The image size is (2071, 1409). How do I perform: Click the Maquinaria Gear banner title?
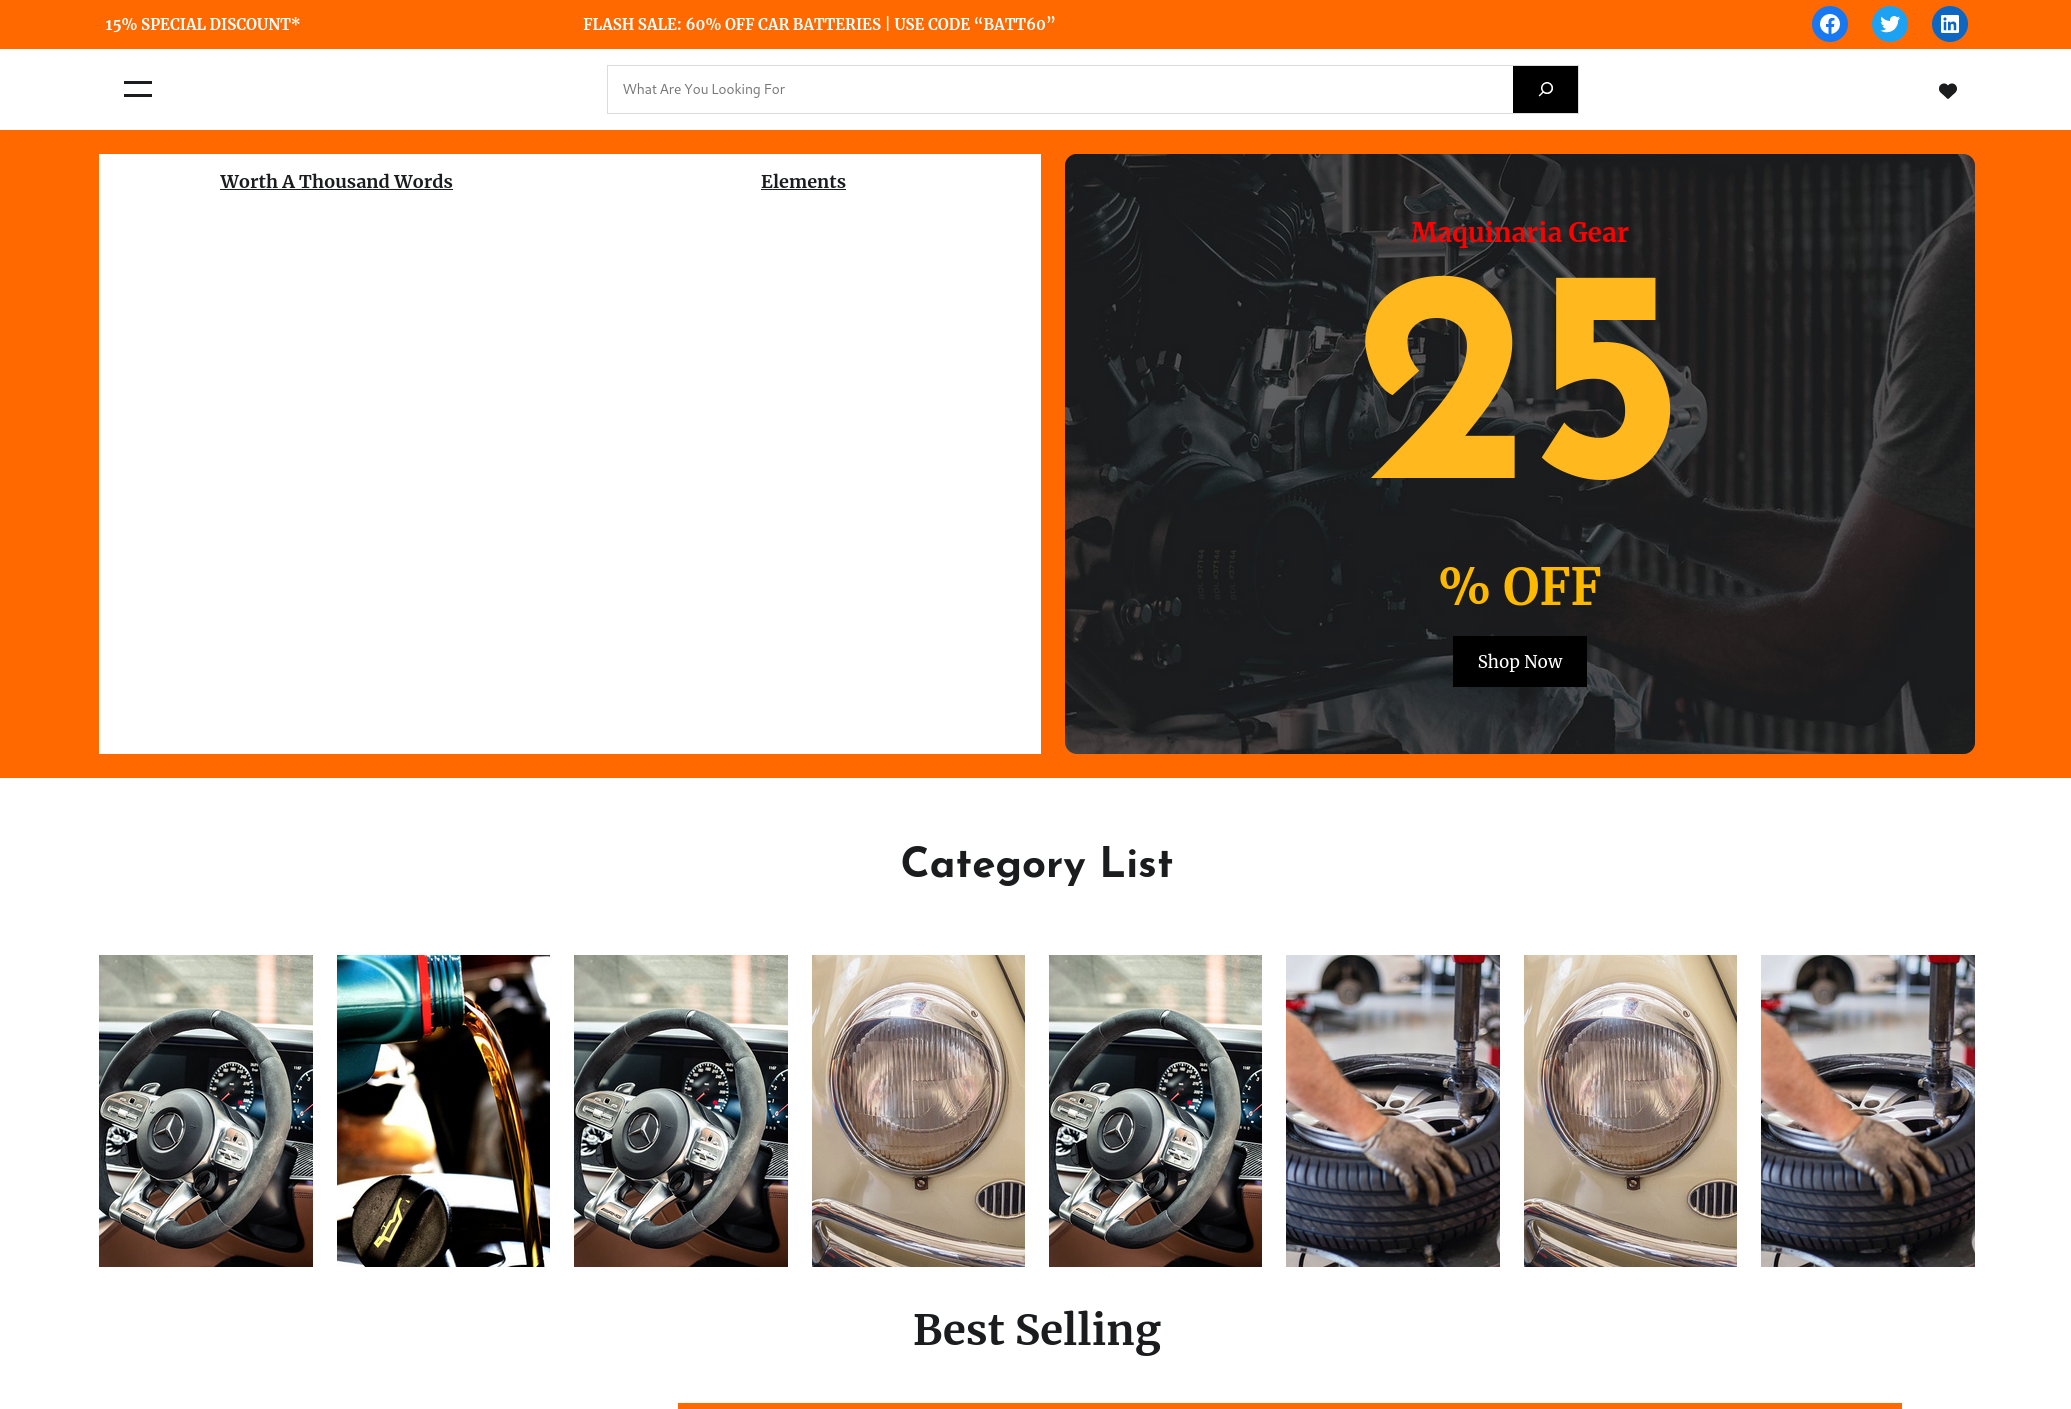(x=1519, y=232)
